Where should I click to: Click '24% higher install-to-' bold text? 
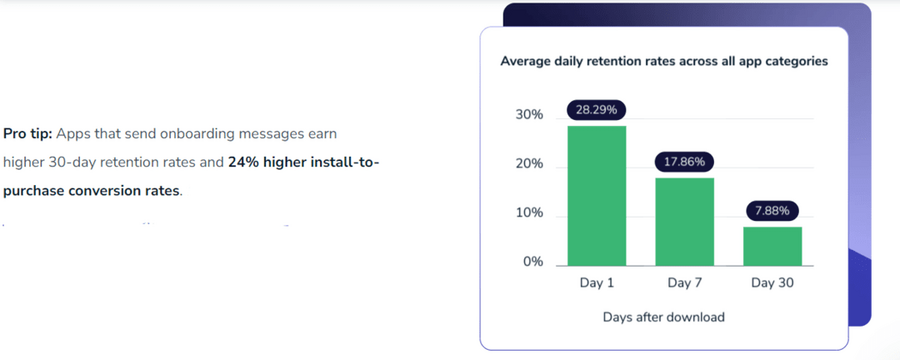click(304, 162)
